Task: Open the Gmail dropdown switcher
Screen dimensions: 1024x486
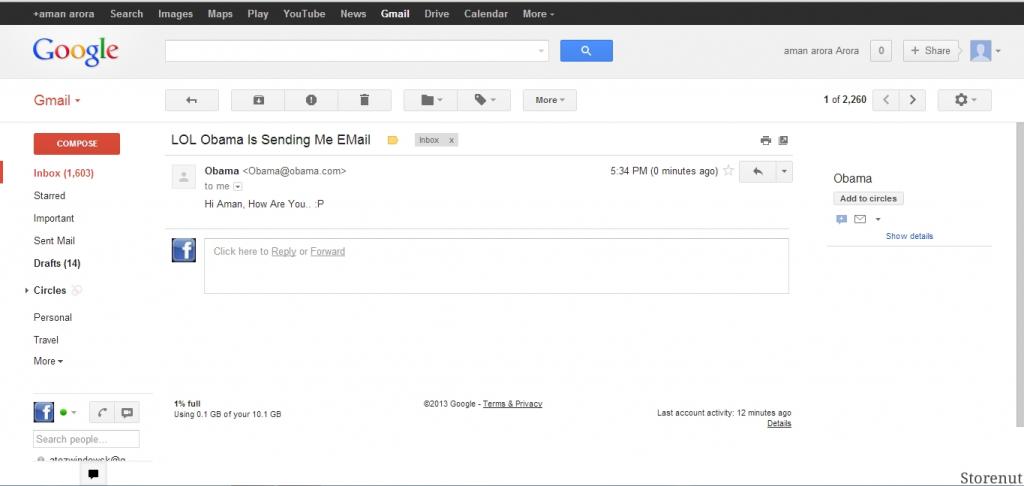Action: point(57,100)
